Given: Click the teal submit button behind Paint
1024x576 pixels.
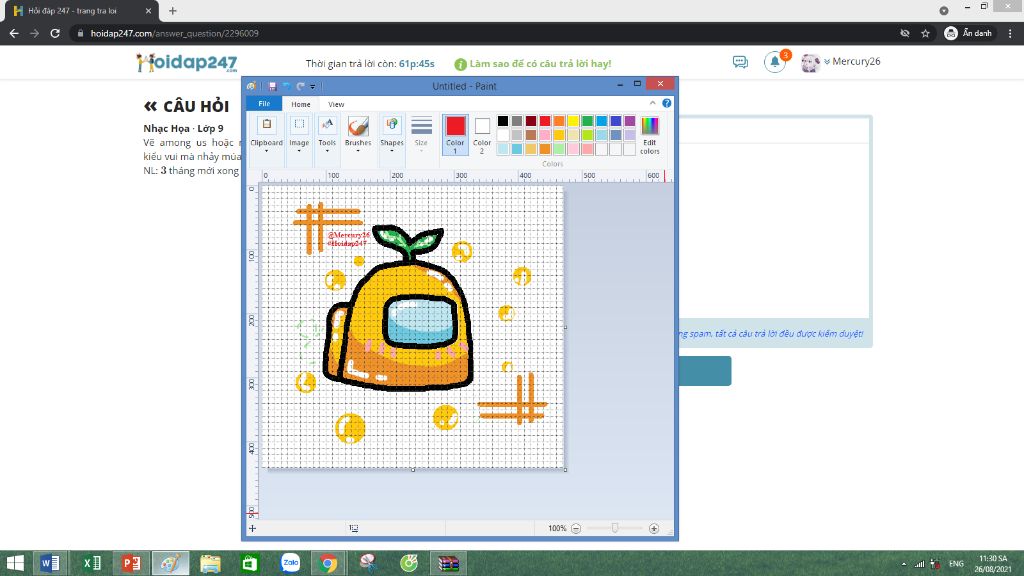Looking at the screenshot, I should click(x=705, y=371).
